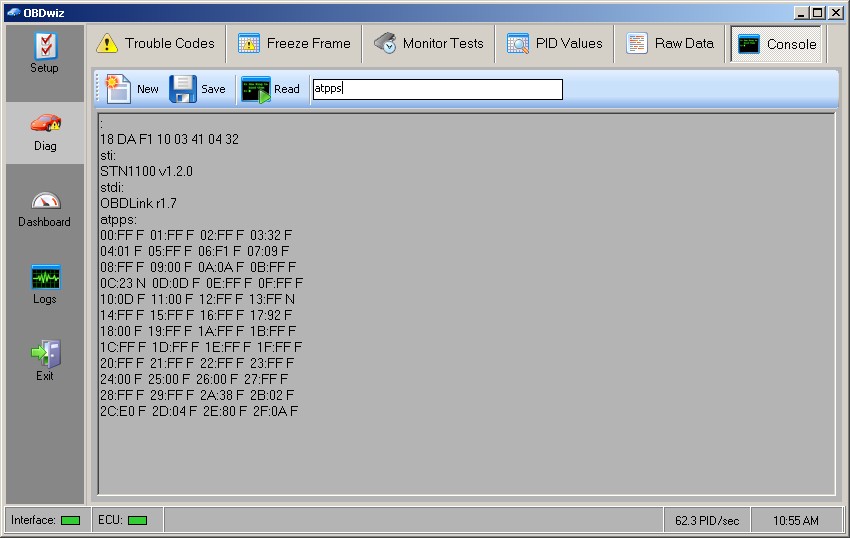Click the 18 DA F1 10 03 41 04 32 line

(169, 139)
